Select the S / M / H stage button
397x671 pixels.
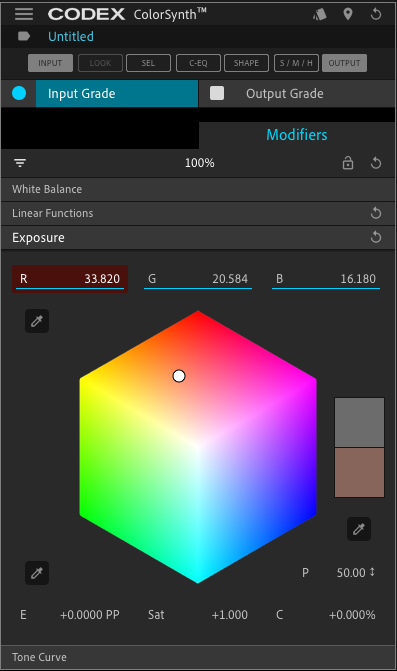[x=296, y=63]
